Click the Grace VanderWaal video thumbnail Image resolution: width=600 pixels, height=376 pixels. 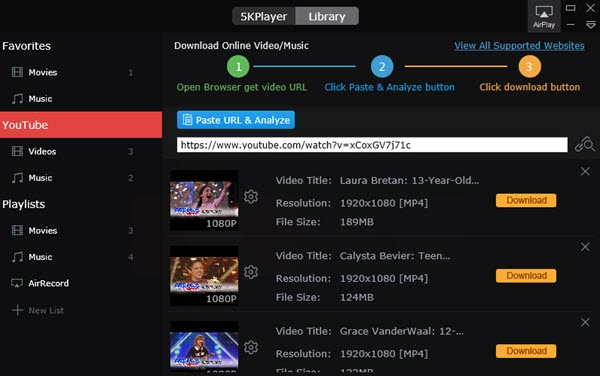[x=204, y=347]
